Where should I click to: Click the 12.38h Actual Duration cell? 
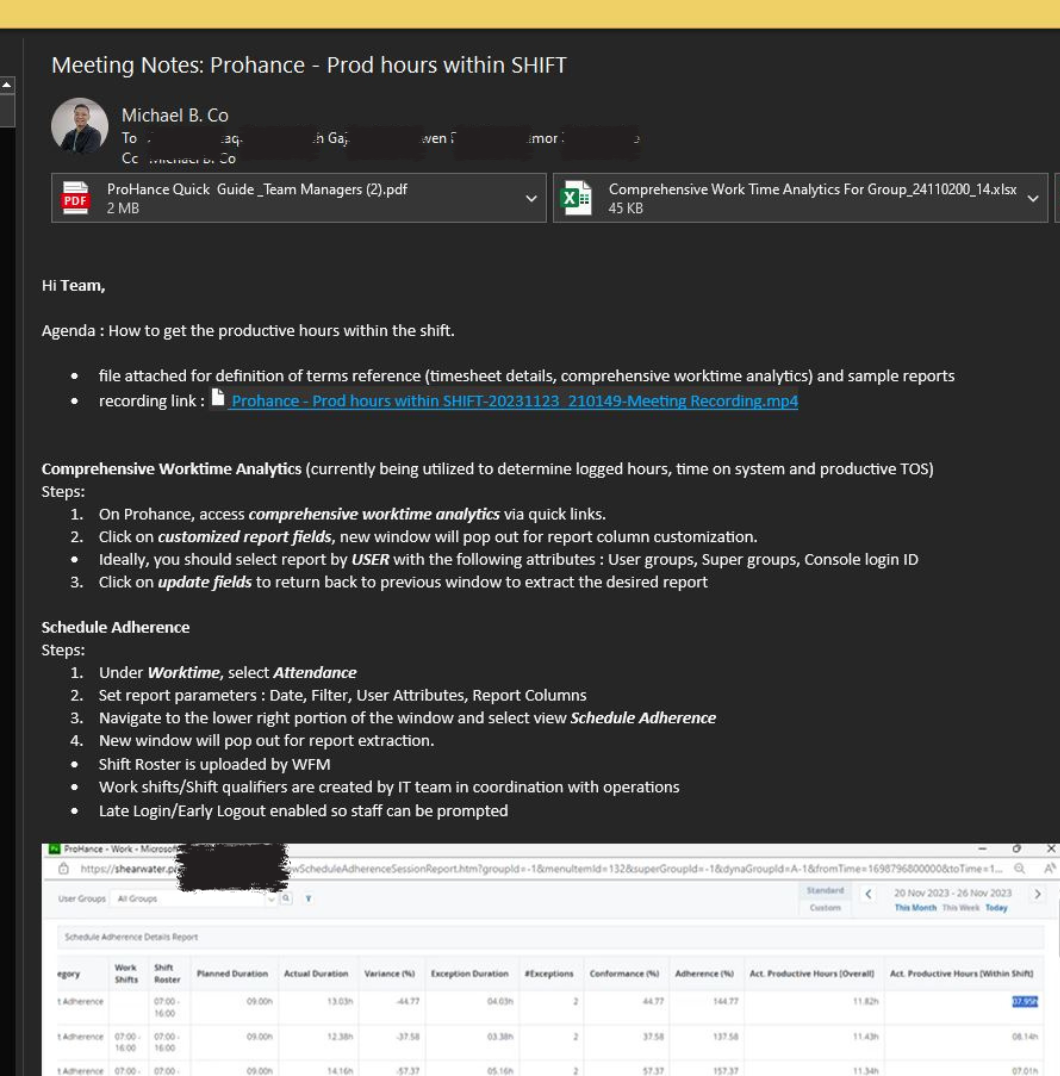point(340,1037)
